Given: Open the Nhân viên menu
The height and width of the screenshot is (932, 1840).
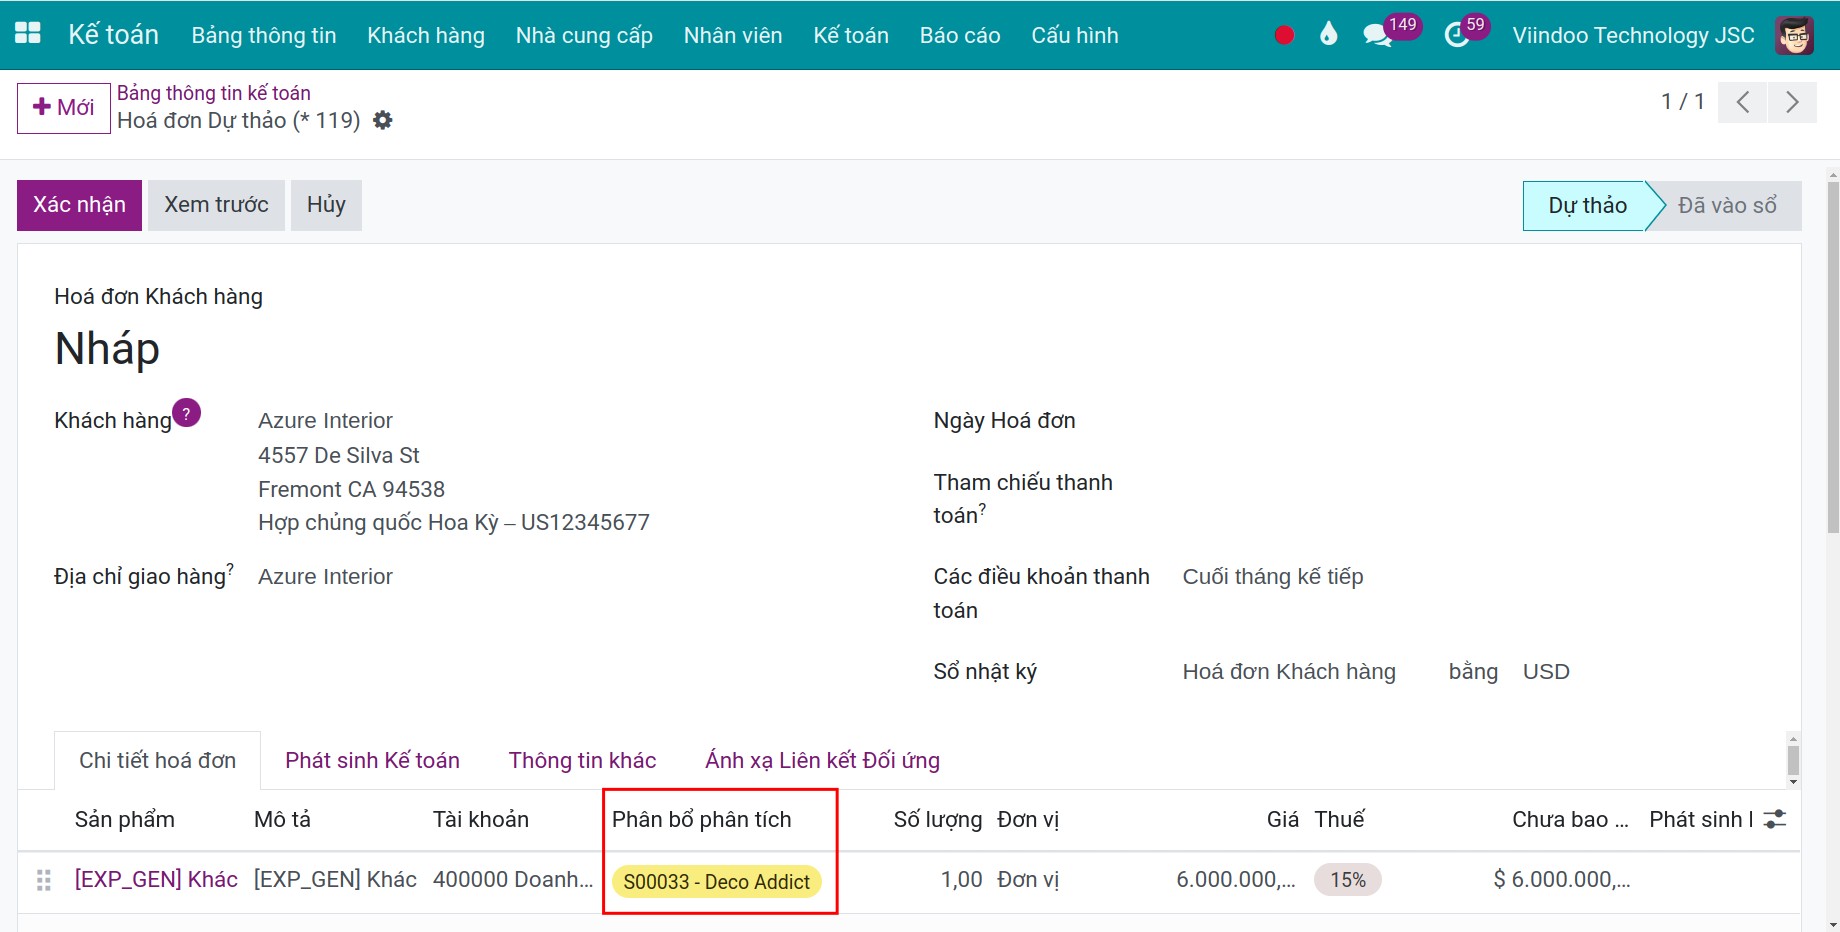Looking at the screenshot, I should [x=733, y=35].
